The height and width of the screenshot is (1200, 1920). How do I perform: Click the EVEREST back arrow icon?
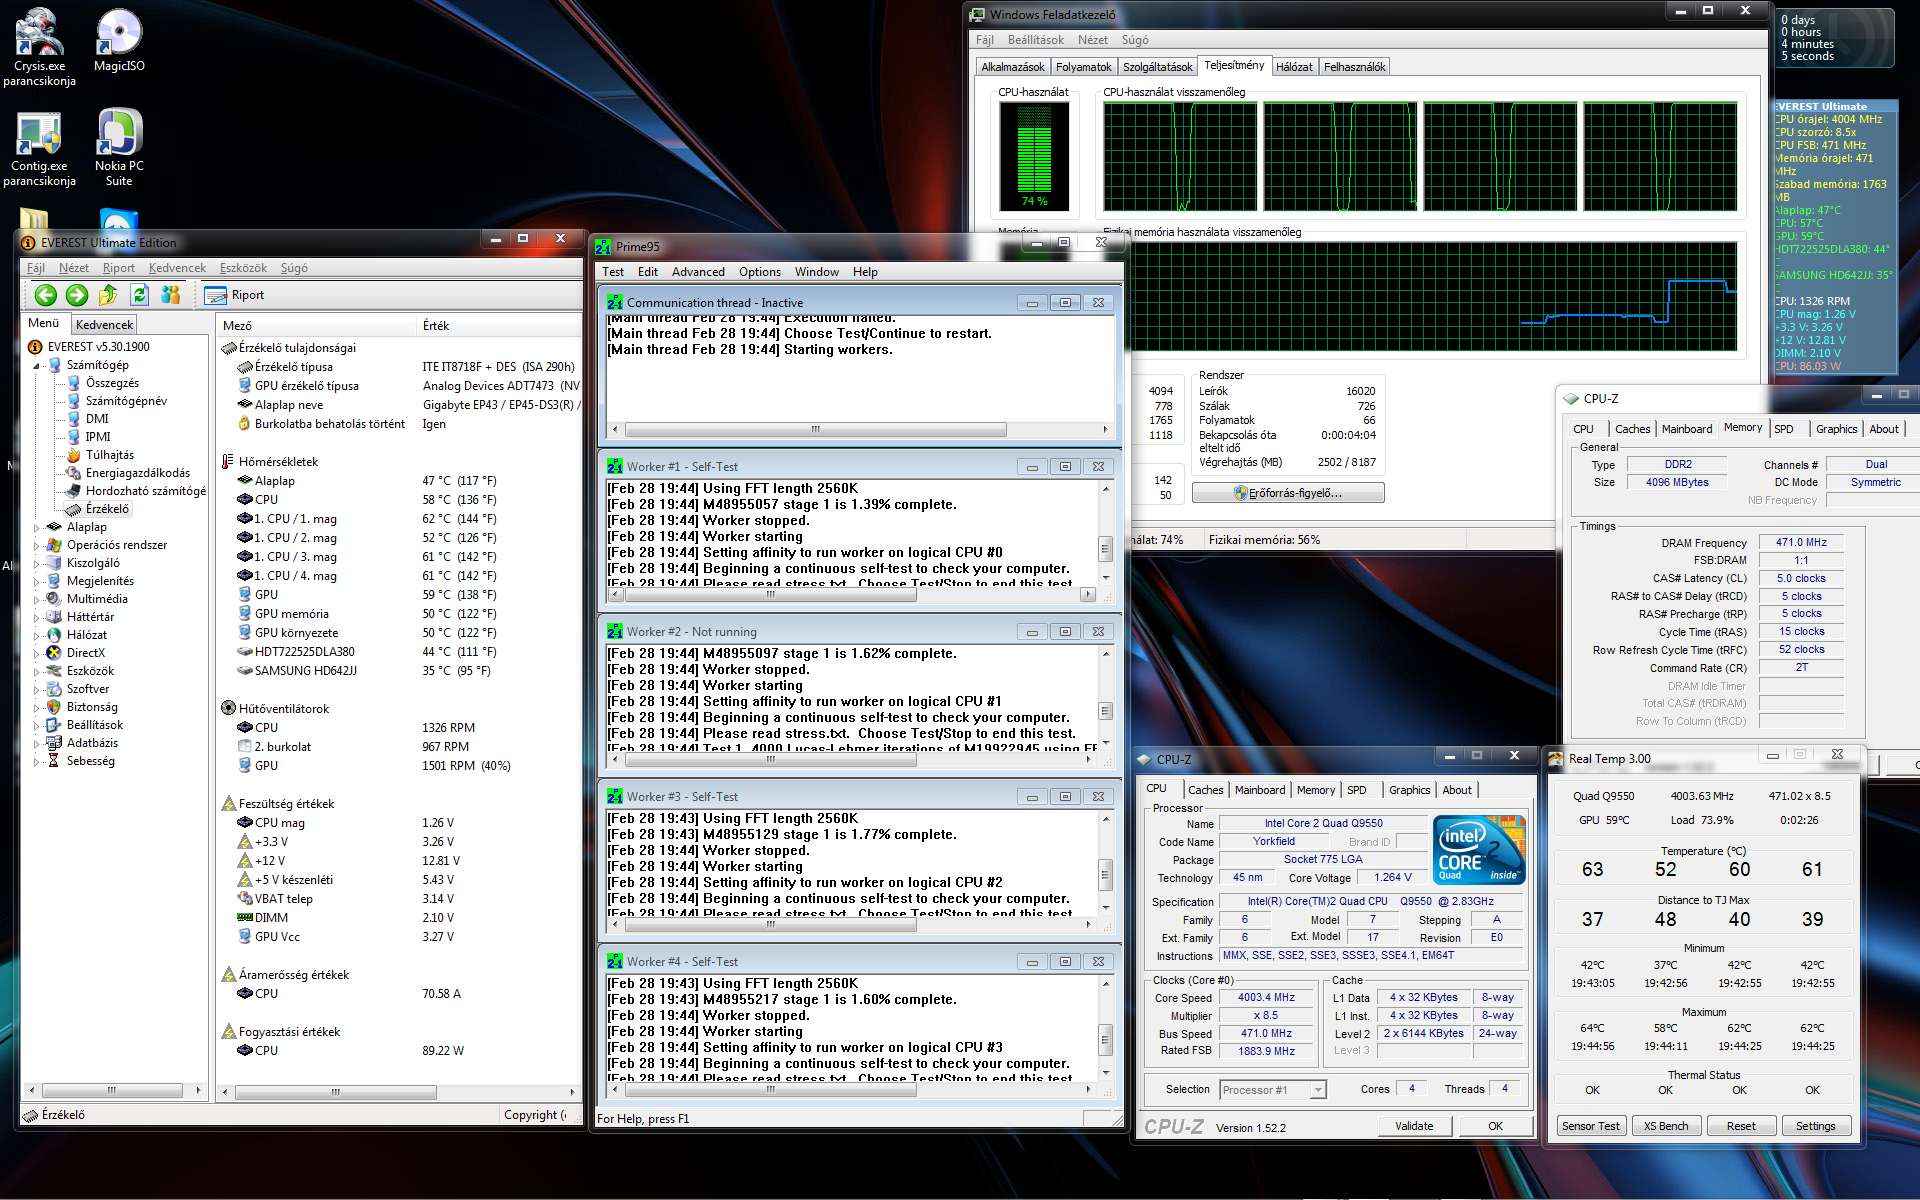pos(45,294)
